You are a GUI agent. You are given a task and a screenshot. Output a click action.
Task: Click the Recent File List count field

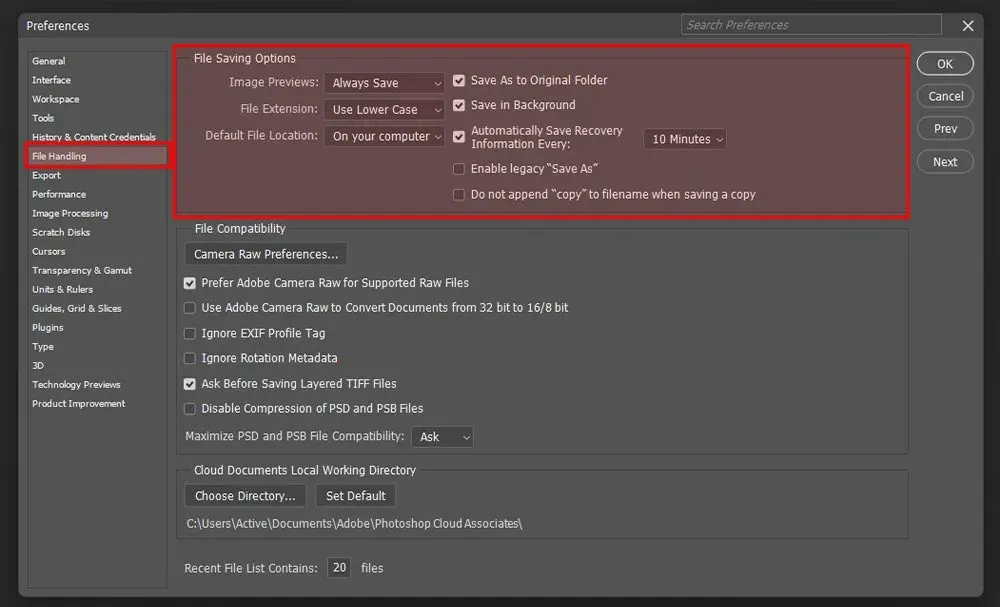coord(339,567)
